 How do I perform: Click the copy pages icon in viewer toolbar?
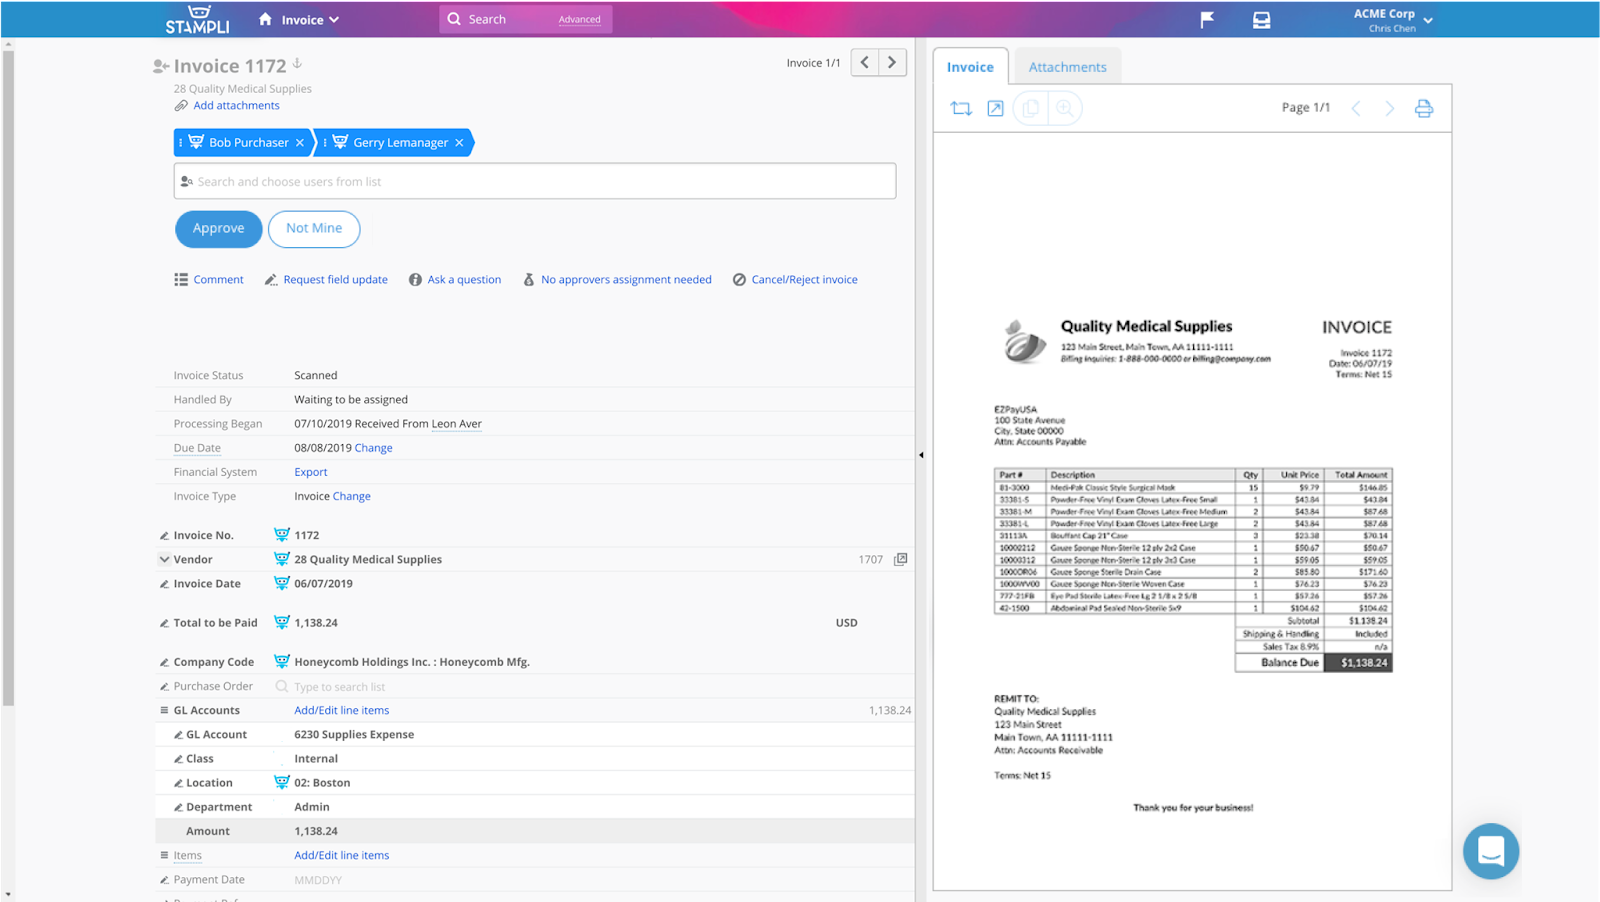click(1030, 108)
